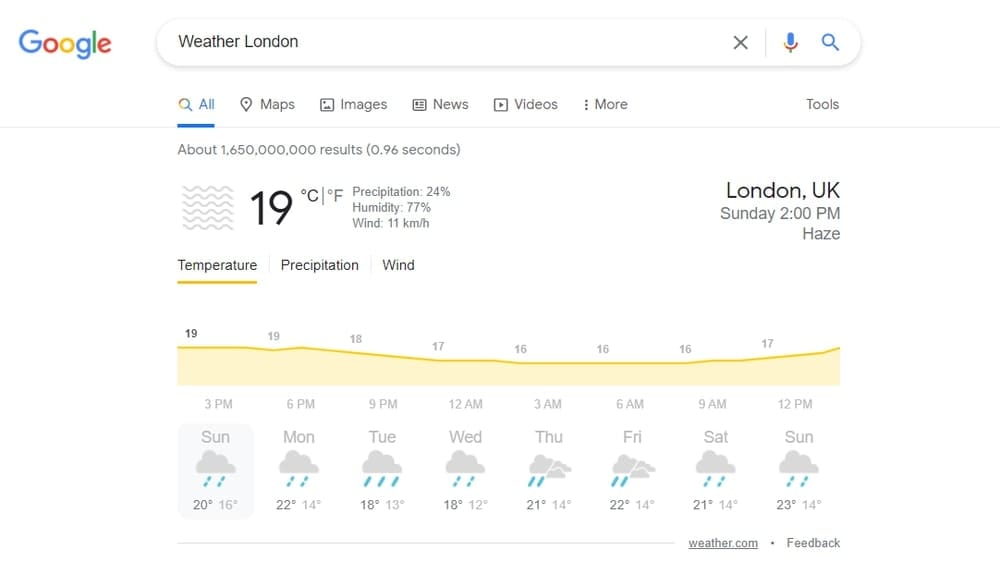Screen dimensions: 1000x574
Task: Click the 6 AM point on temperature graph
Action: pyautogui.click(x=630, y=362)
